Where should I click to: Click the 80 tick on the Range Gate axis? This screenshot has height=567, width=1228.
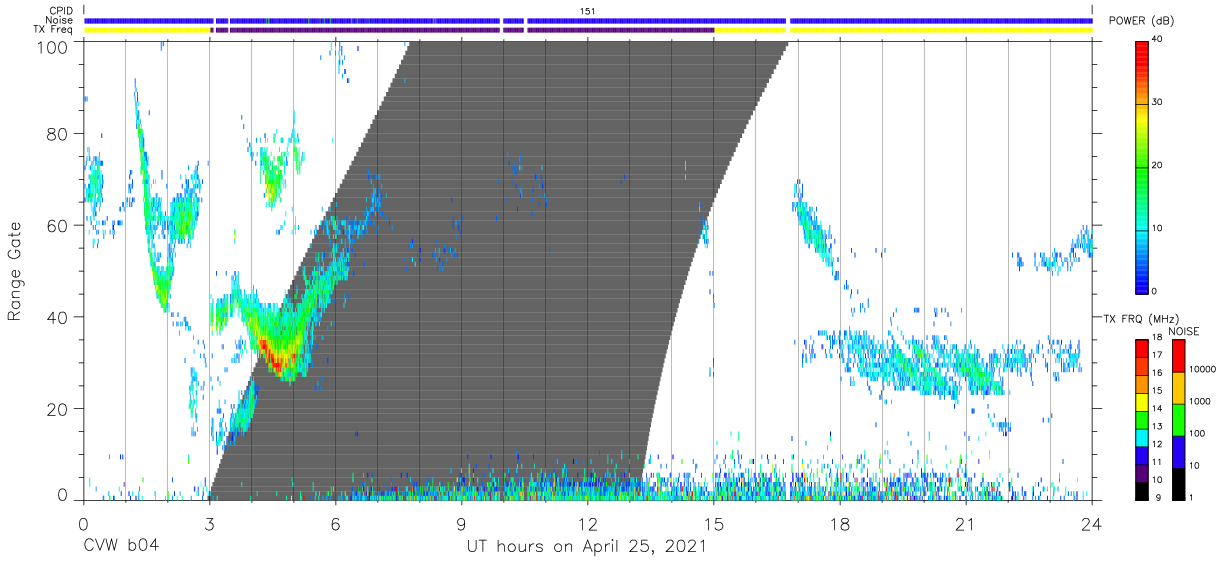(58, 133)
